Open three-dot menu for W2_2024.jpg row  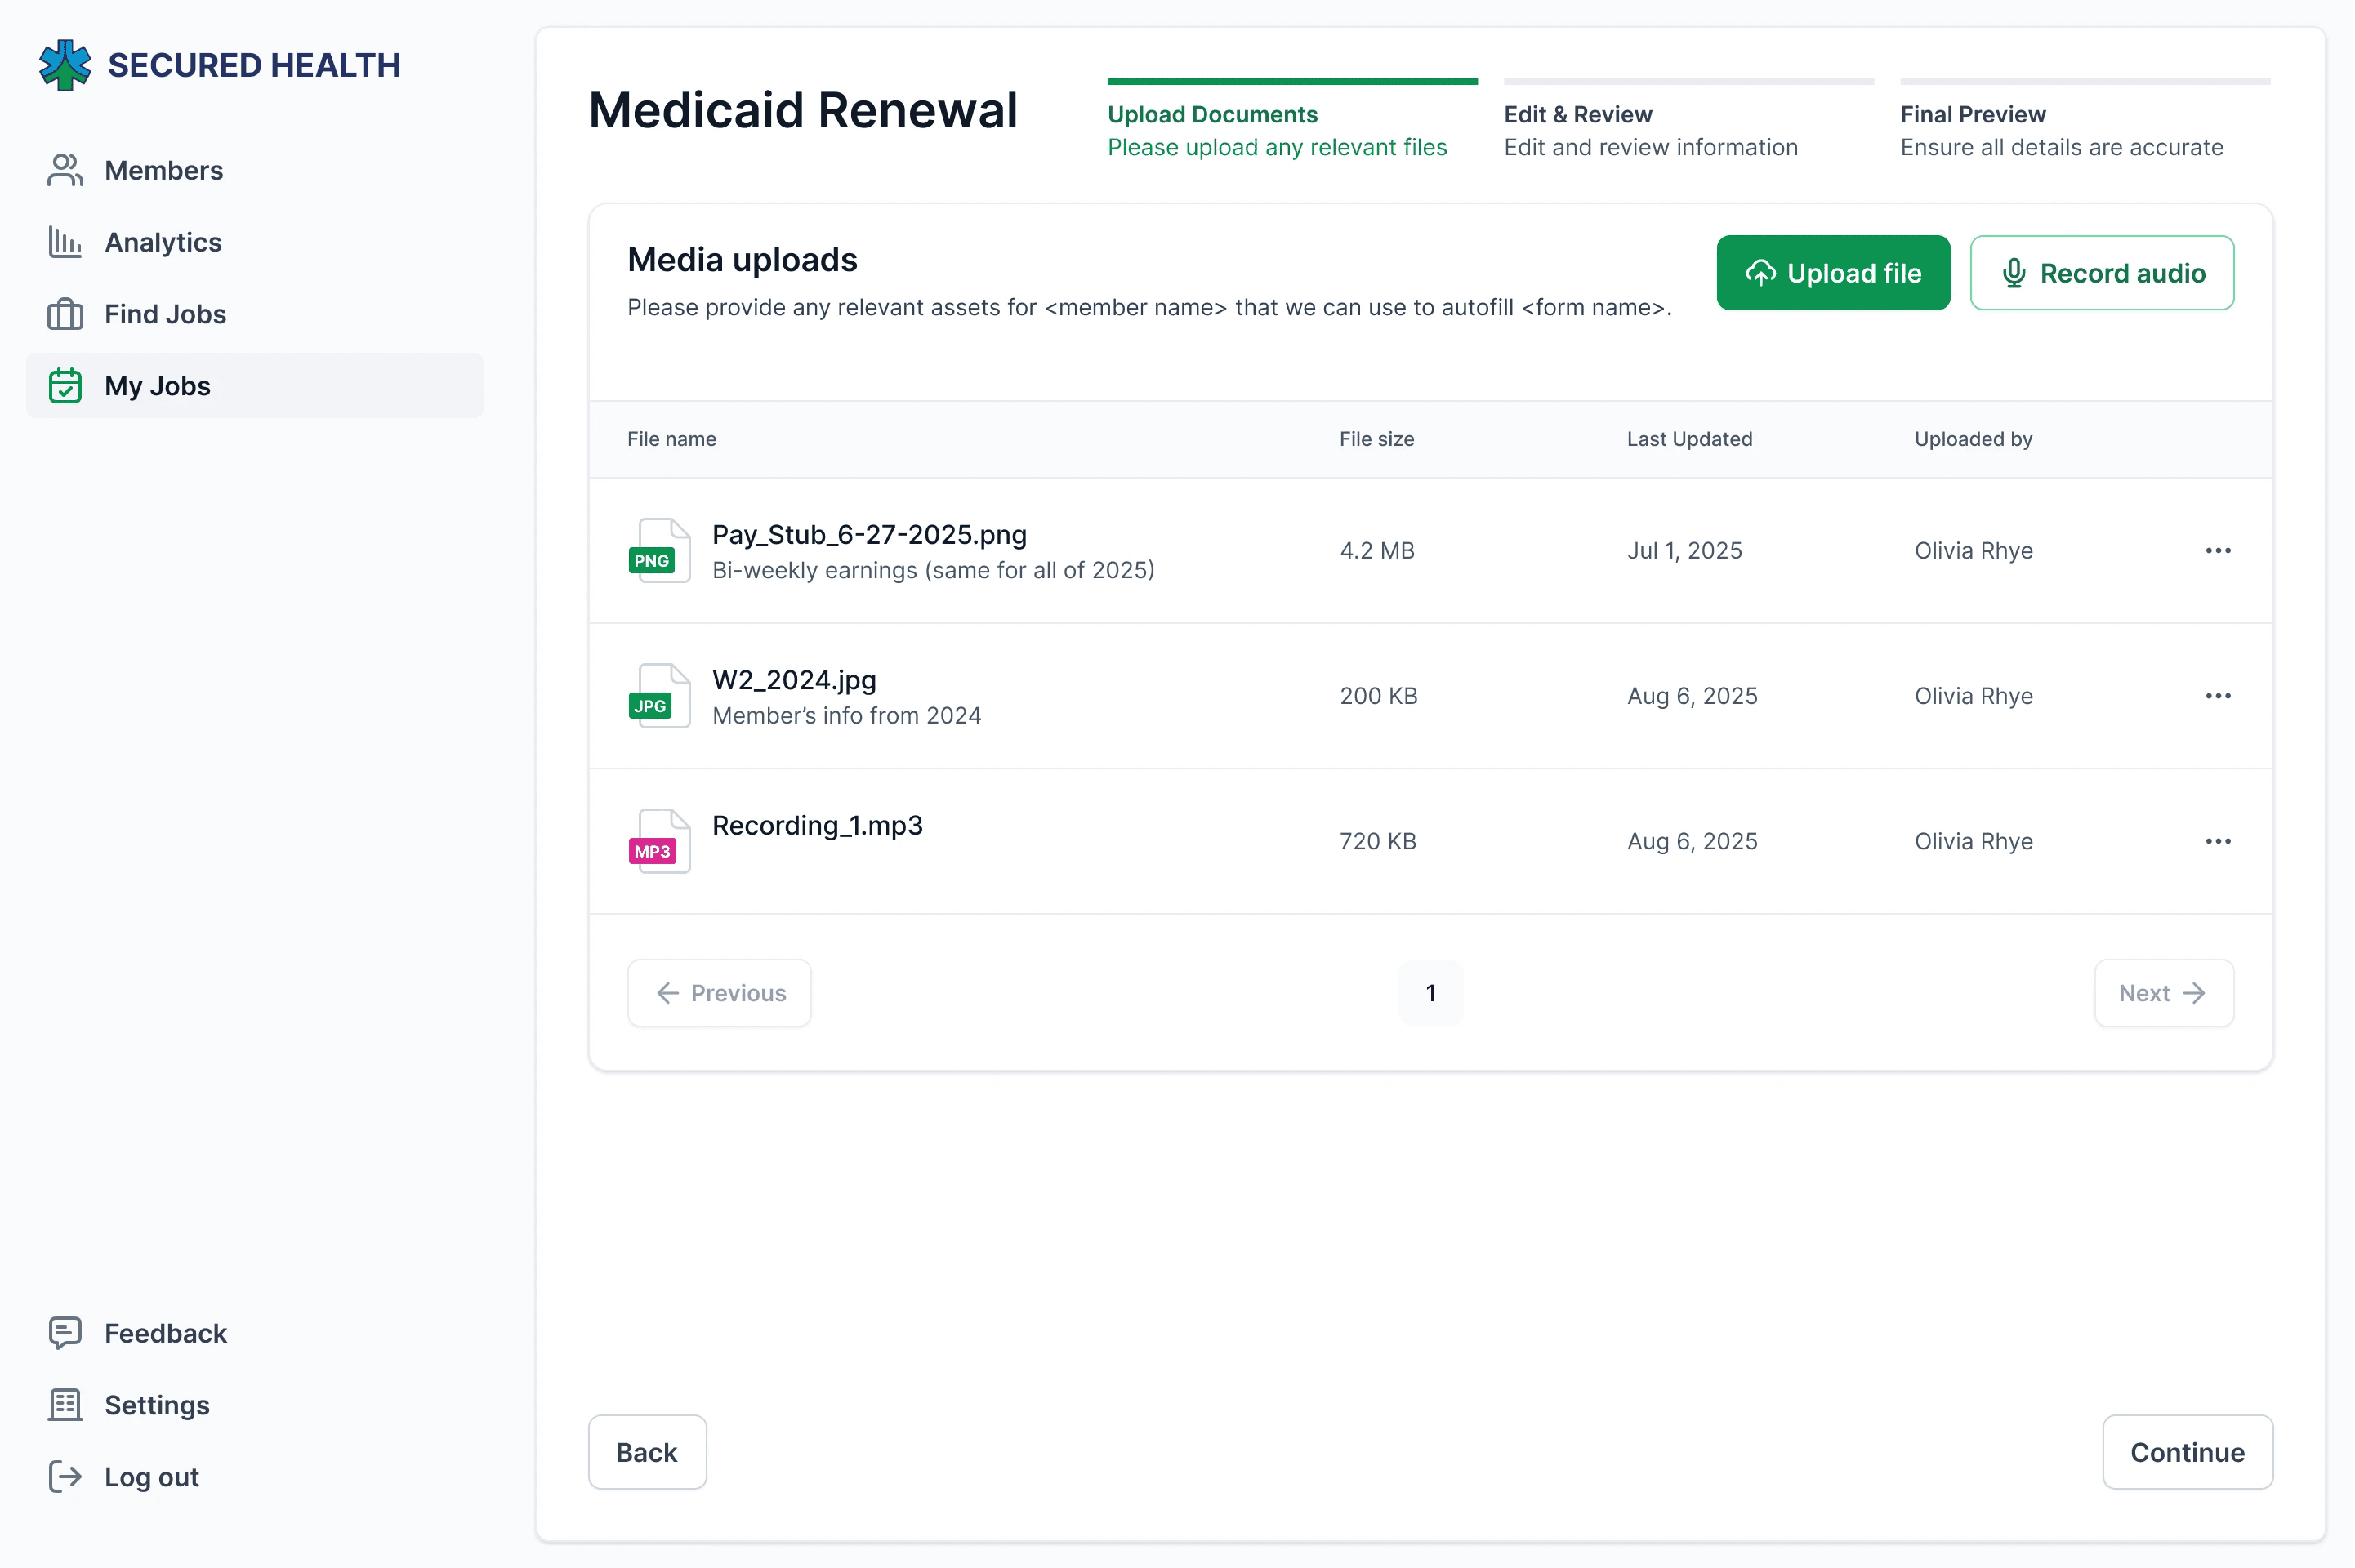pyautogui.click(x=2217, y=696)
